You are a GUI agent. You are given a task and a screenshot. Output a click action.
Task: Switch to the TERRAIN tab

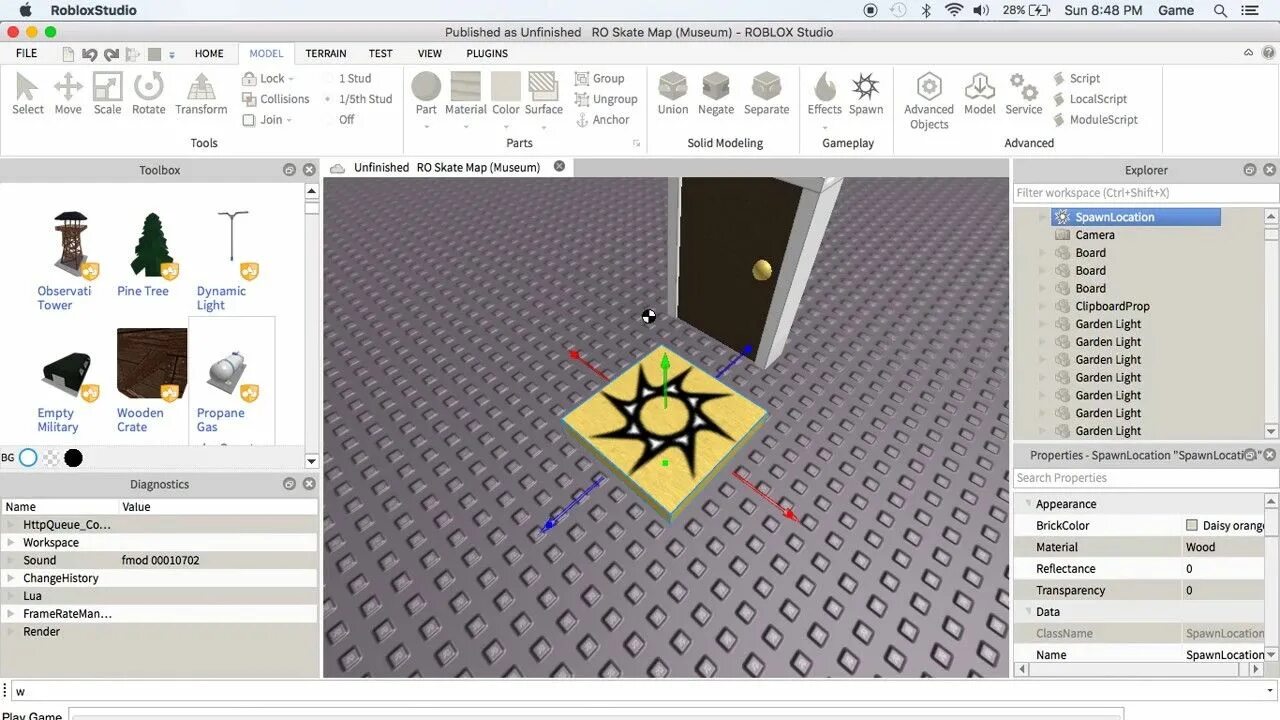(326, 54)
